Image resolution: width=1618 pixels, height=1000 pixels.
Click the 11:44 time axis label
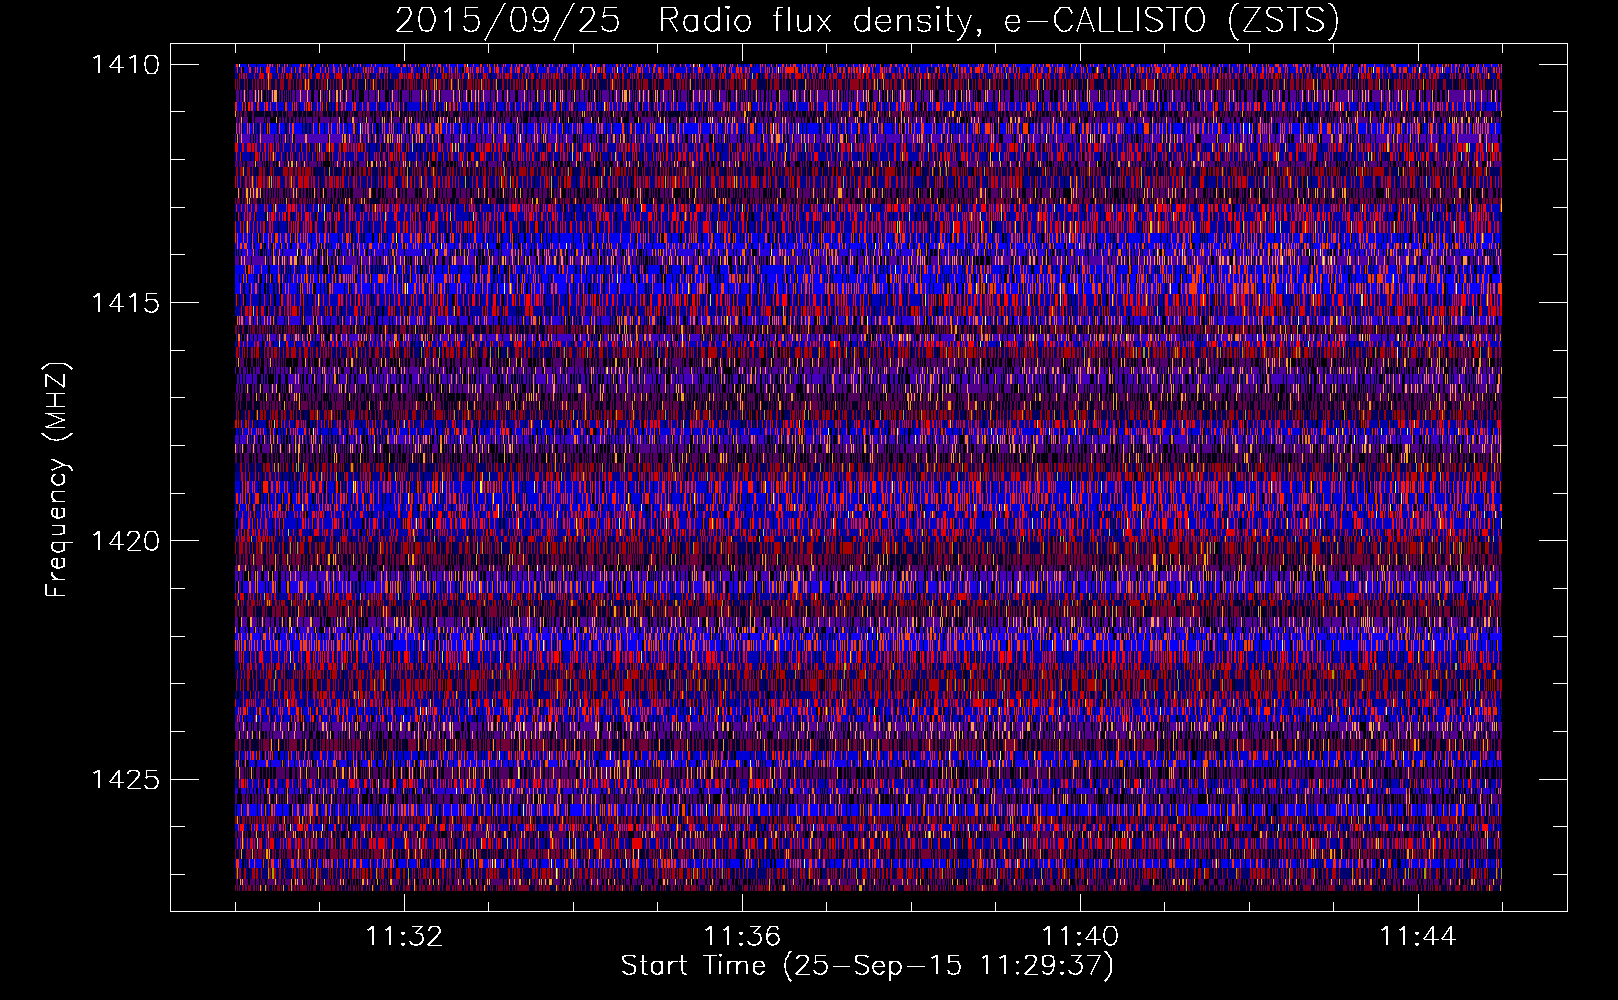(x=1418, y=937)
